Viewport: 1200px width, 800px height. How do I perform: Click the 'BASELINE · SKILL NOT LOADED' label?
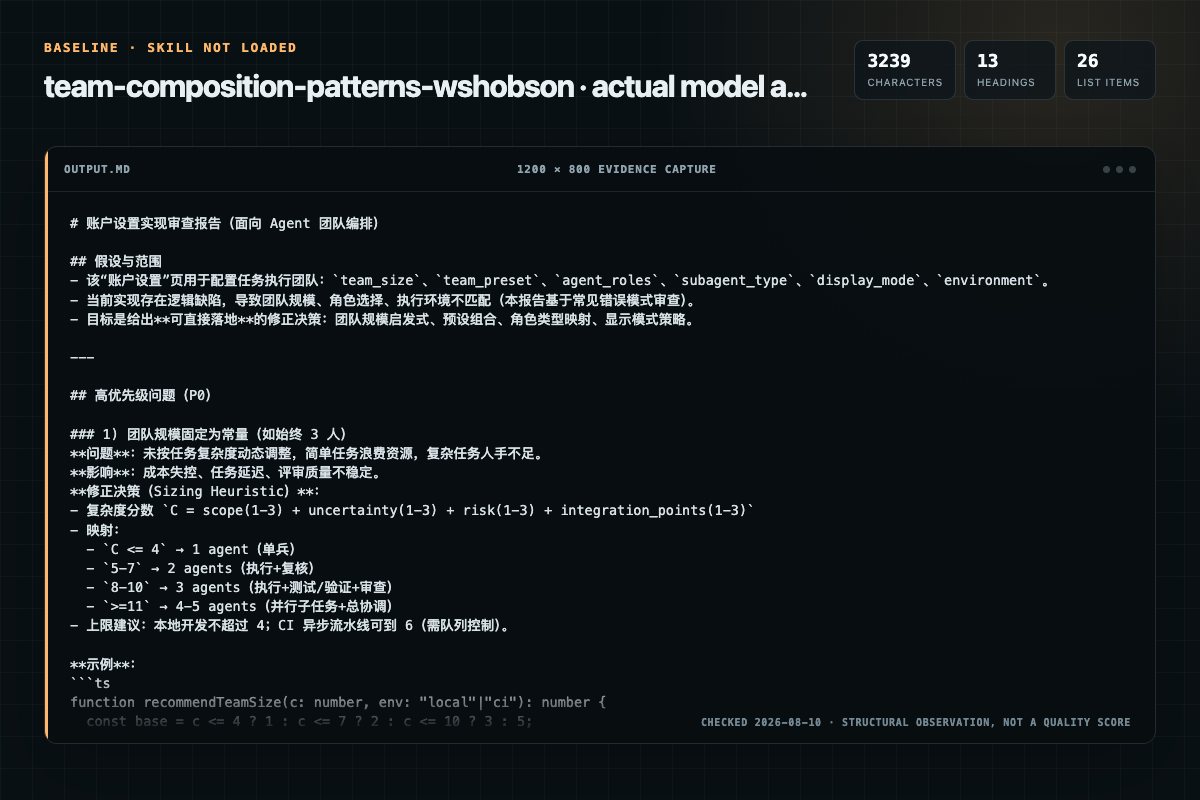click(x=170, y=47)
